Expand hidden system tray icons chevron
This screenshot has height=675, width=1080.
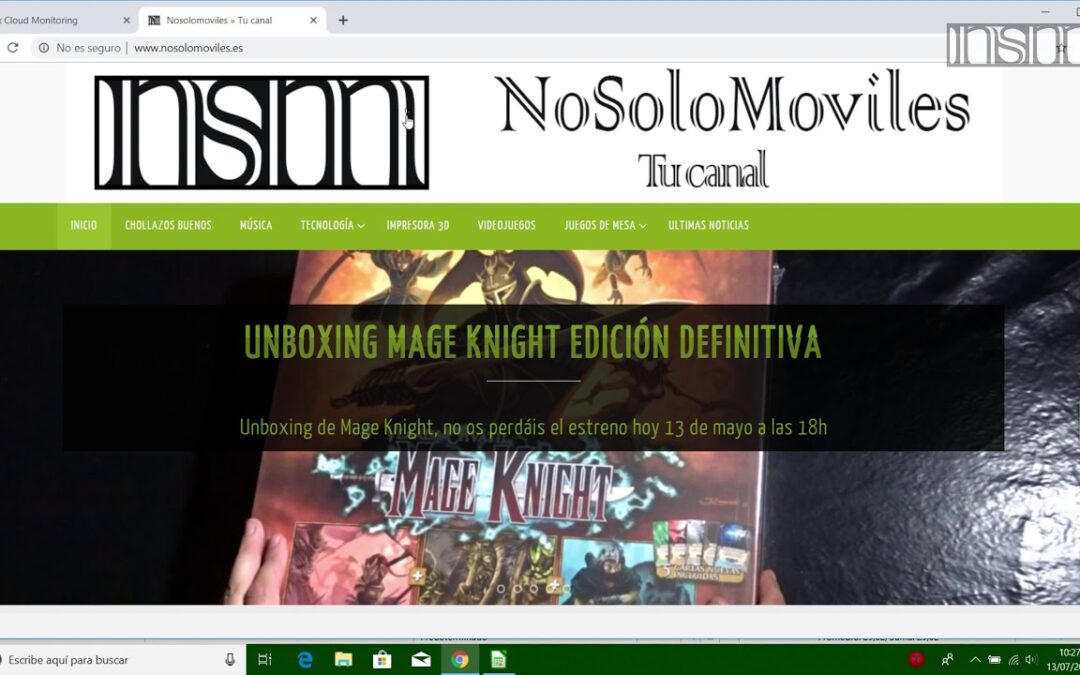coord(975,660)
